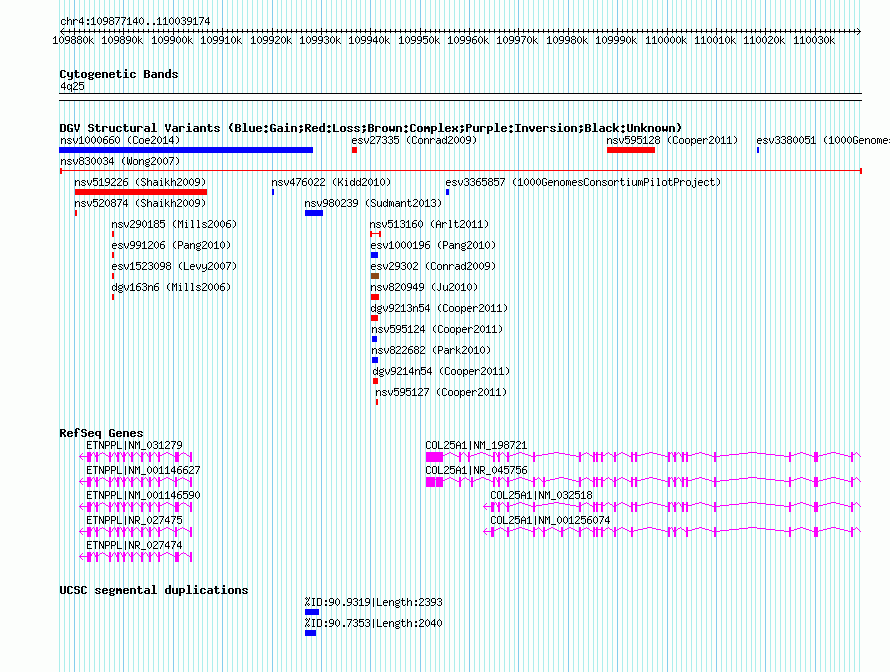Image resolution: width=890 pixels, height=672 pixels.
Task: Click ETNPPL|NR_027474 transcript label
Action: [135, 545]
